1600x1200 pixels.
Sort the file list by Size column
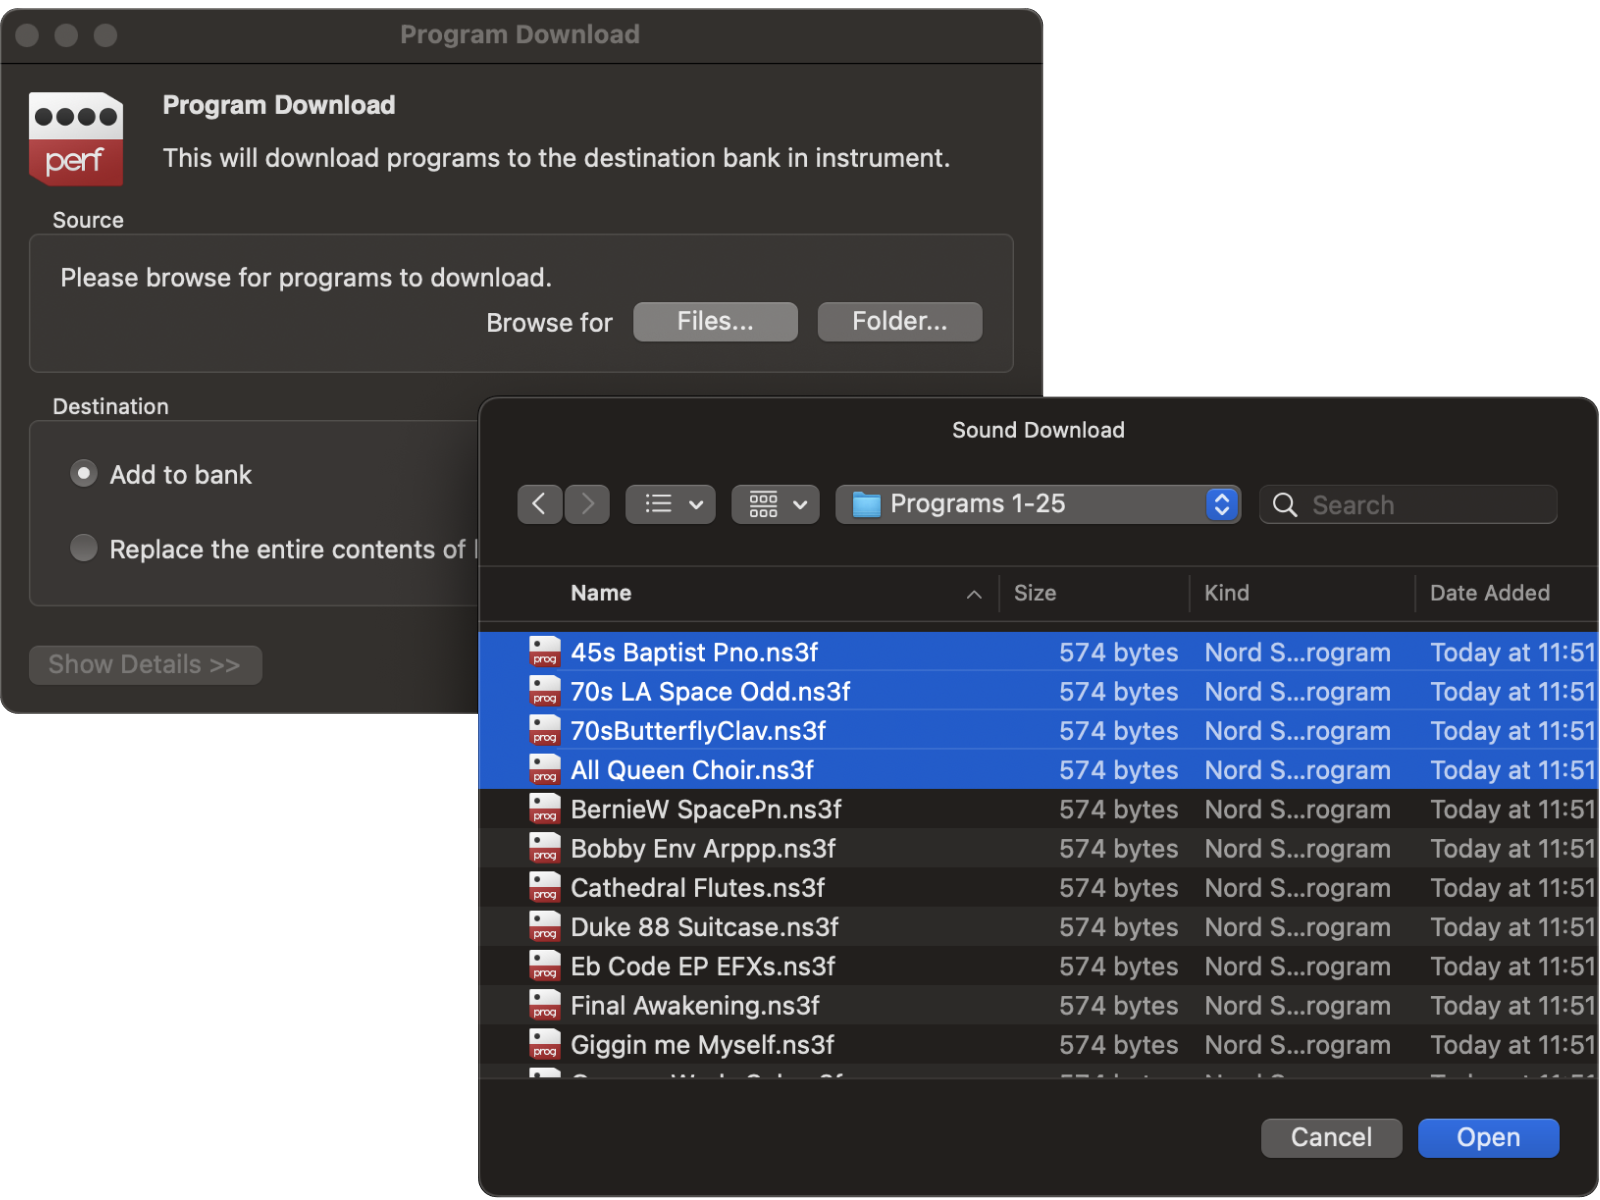[x=1035, y=593]
